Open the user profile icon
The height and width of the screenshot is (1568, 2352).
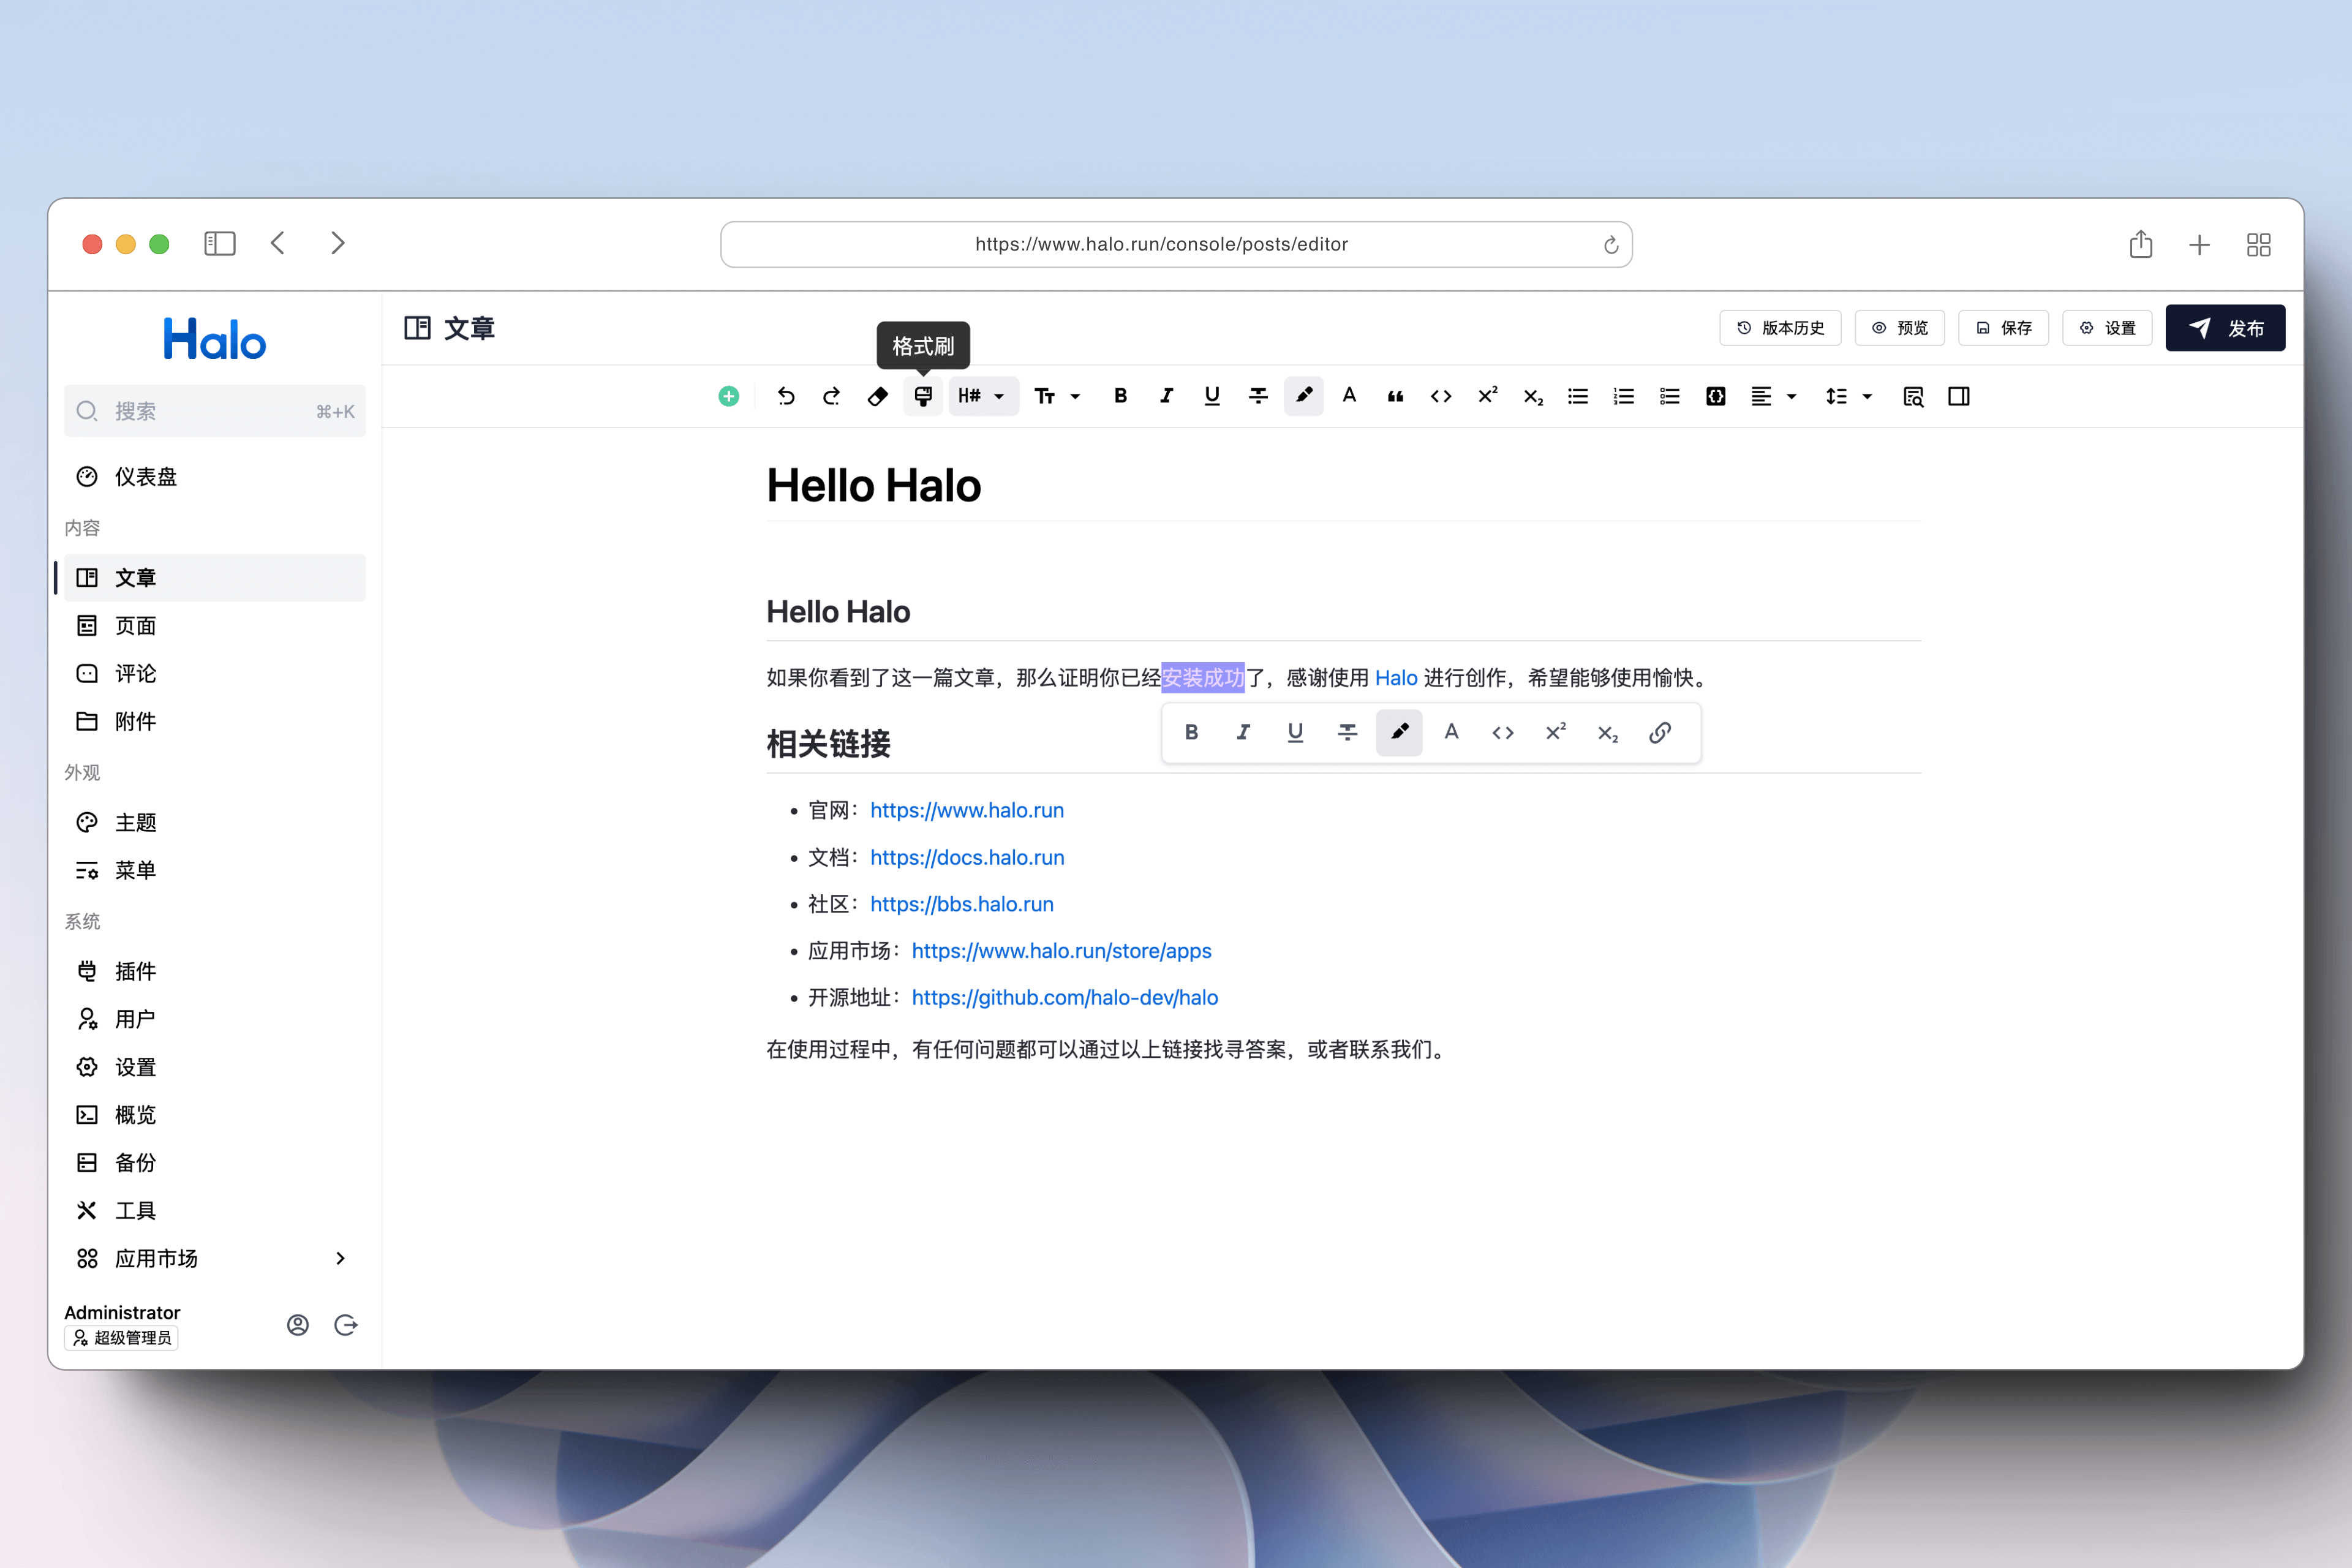(x=298, y=1325)
